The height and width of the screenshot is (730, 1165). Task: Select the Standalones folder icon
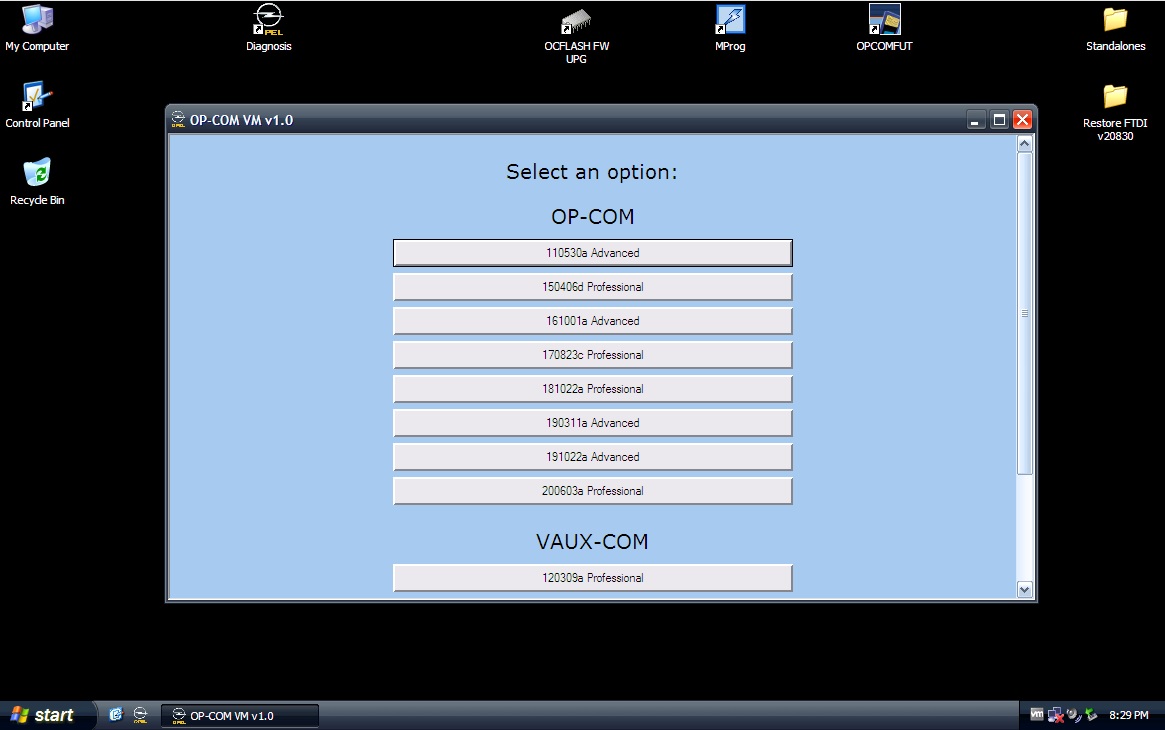coord(1114,28)
